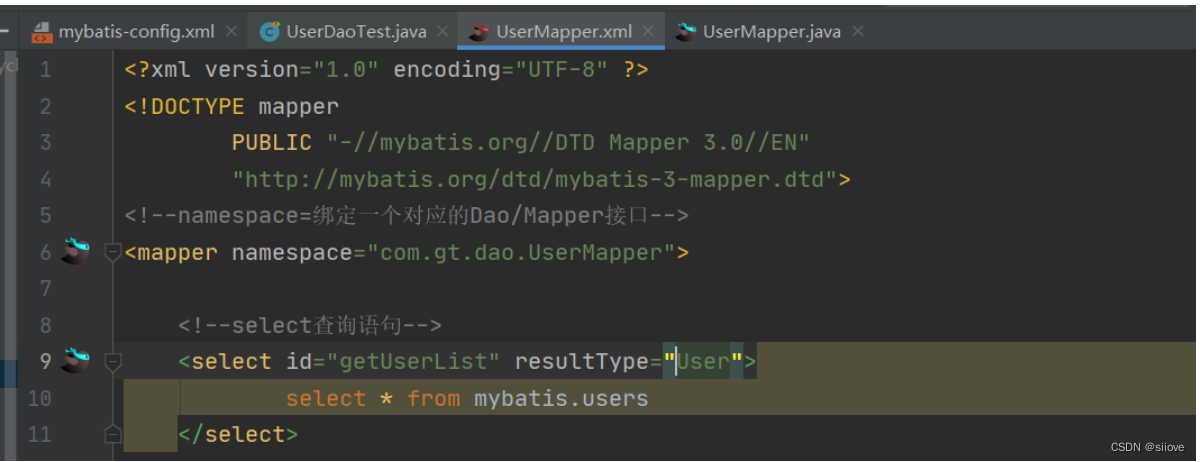Click the DOCTYPE mapper declaration
This screenshot has width=1200, height=462.
tap(232, 107)
